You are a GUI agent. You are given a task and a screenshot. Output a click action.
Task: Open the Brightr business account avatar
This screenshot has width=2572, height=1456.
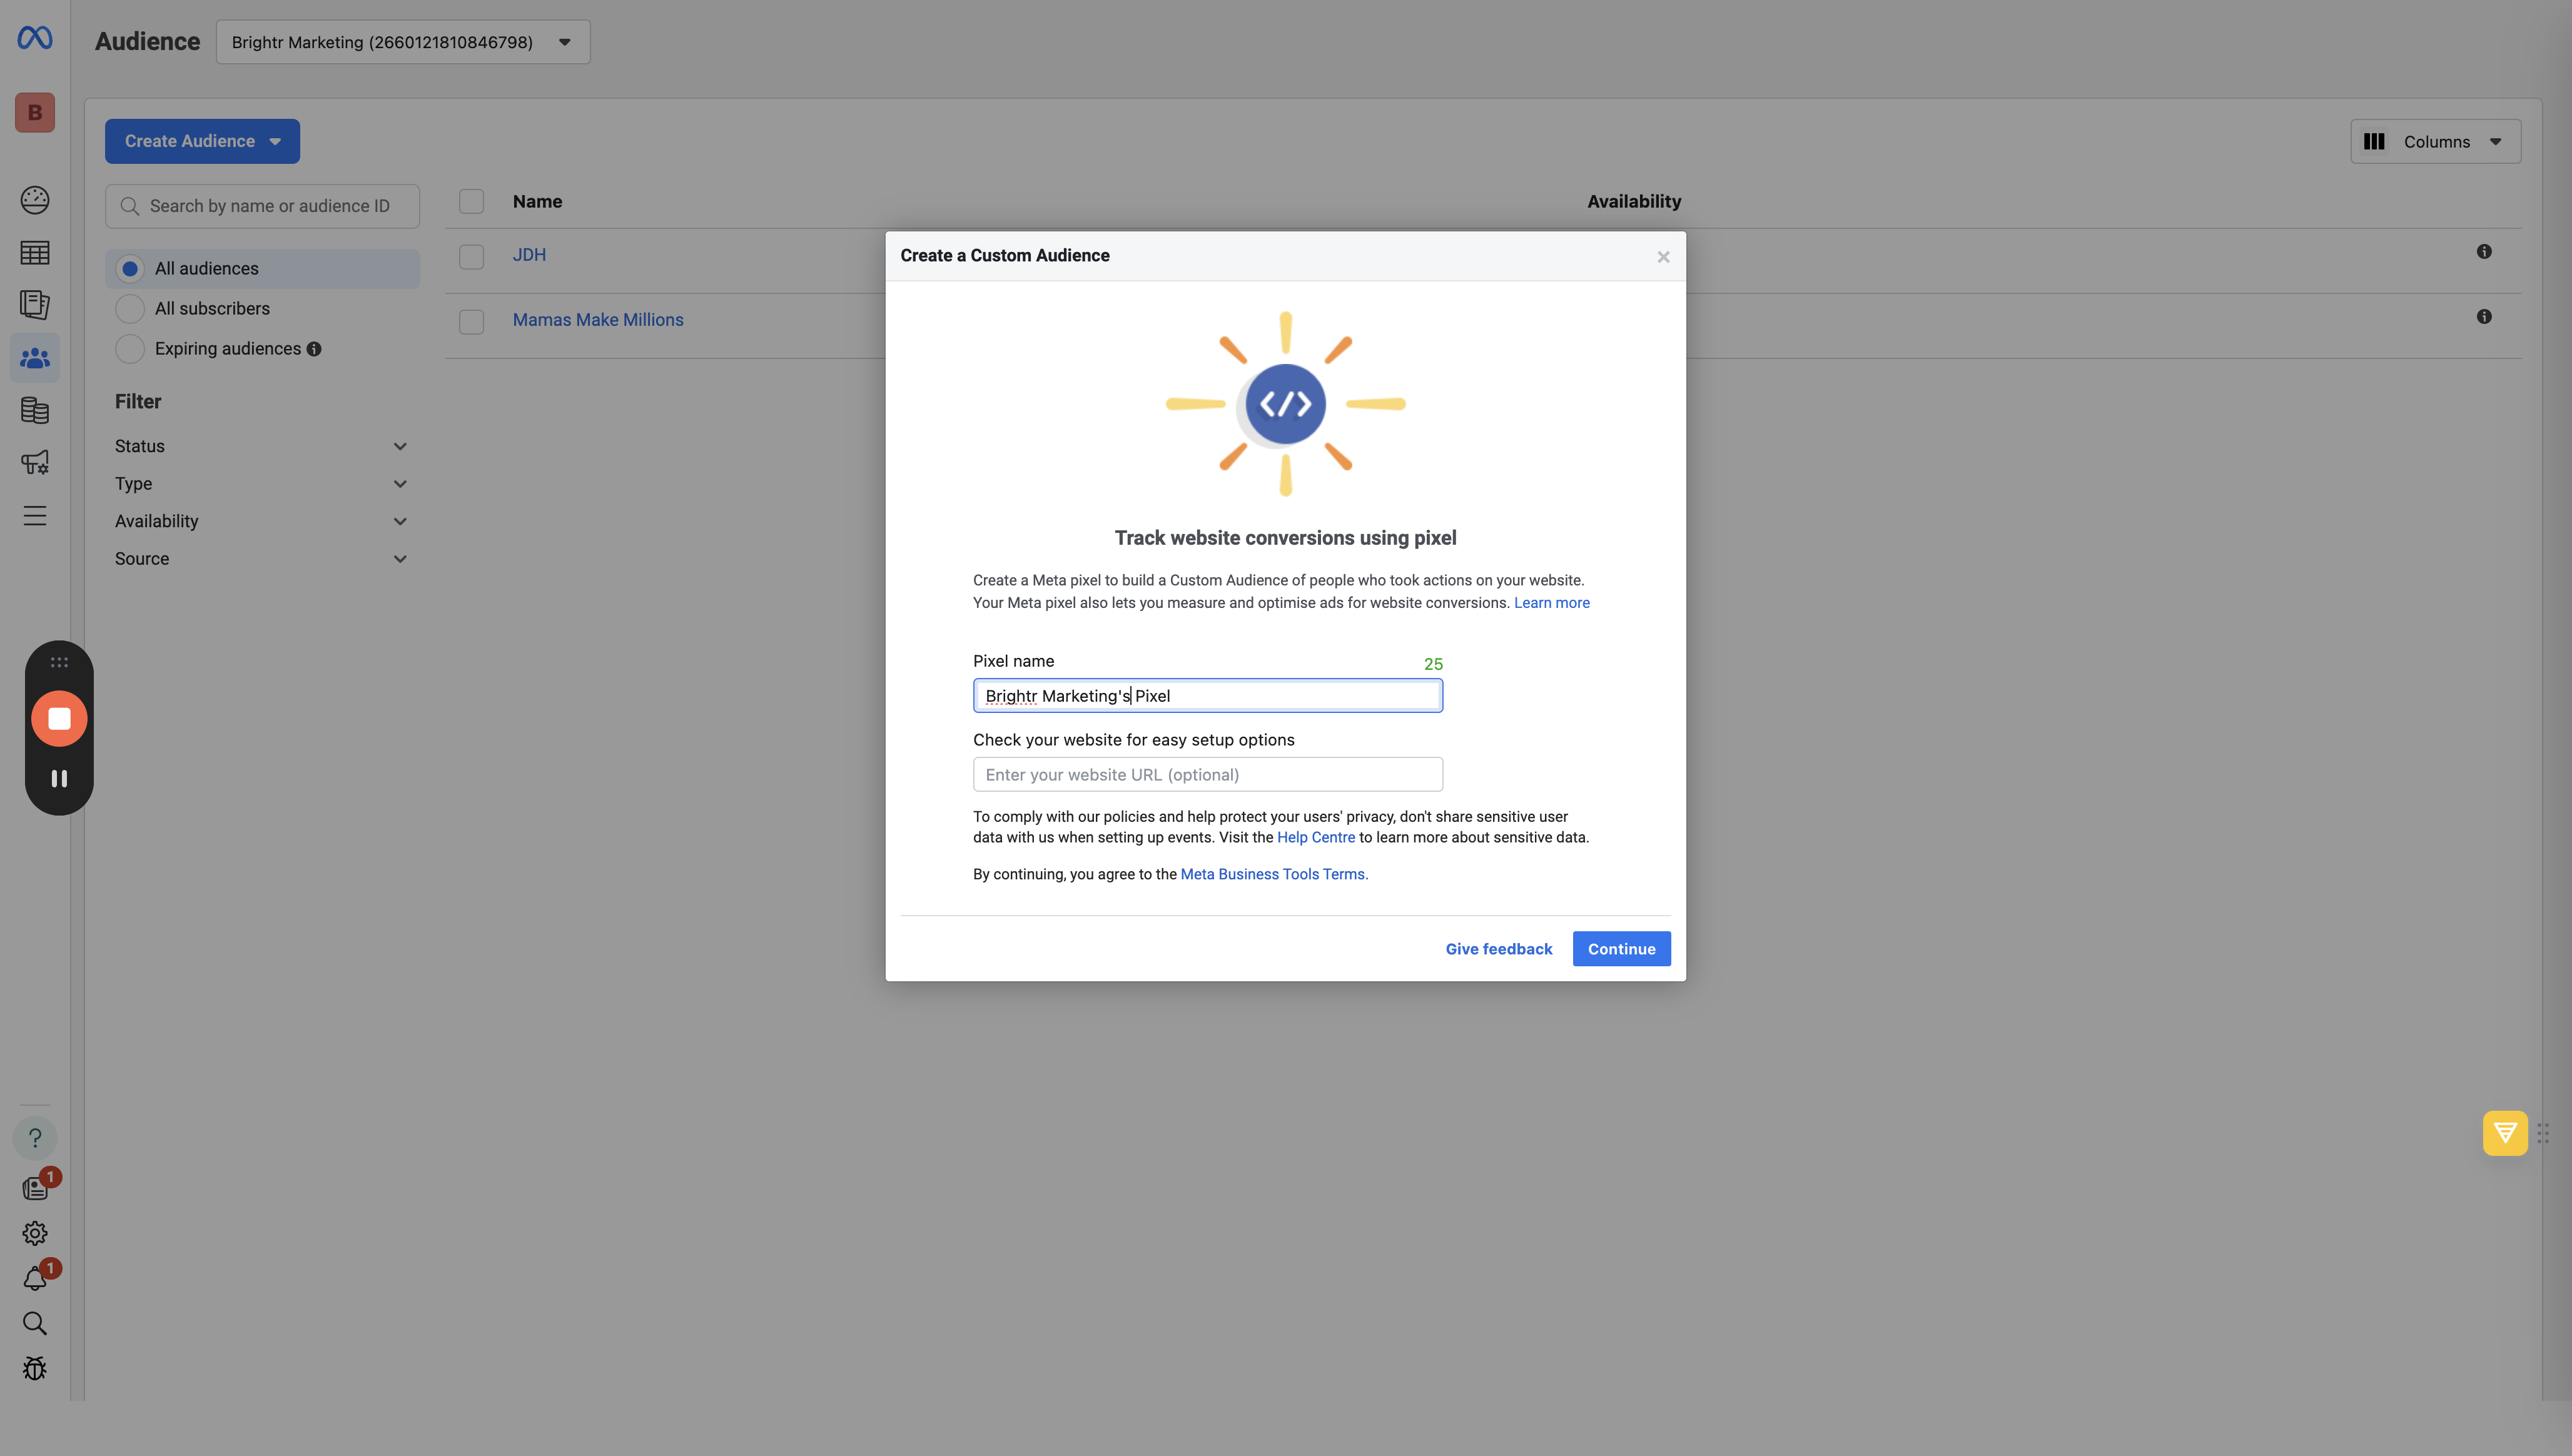(x=35, y=112)
